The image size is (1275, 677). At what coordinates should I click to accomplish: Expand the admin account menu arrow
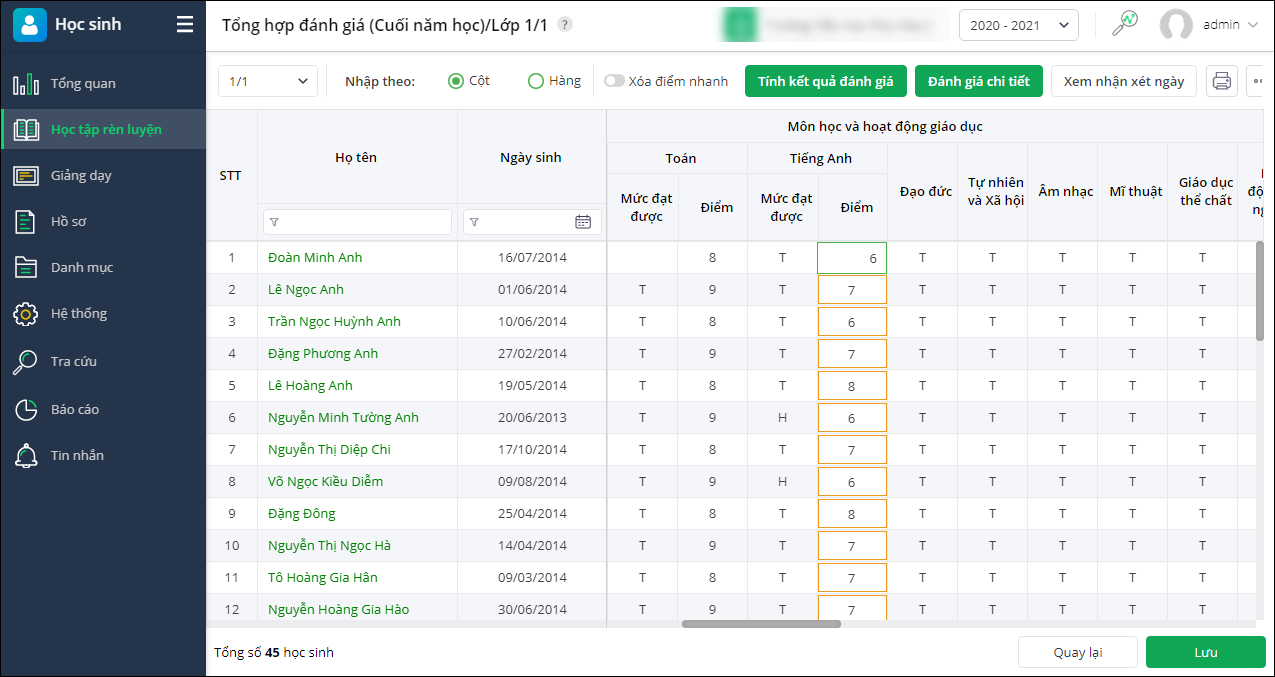click(1253, 25)
